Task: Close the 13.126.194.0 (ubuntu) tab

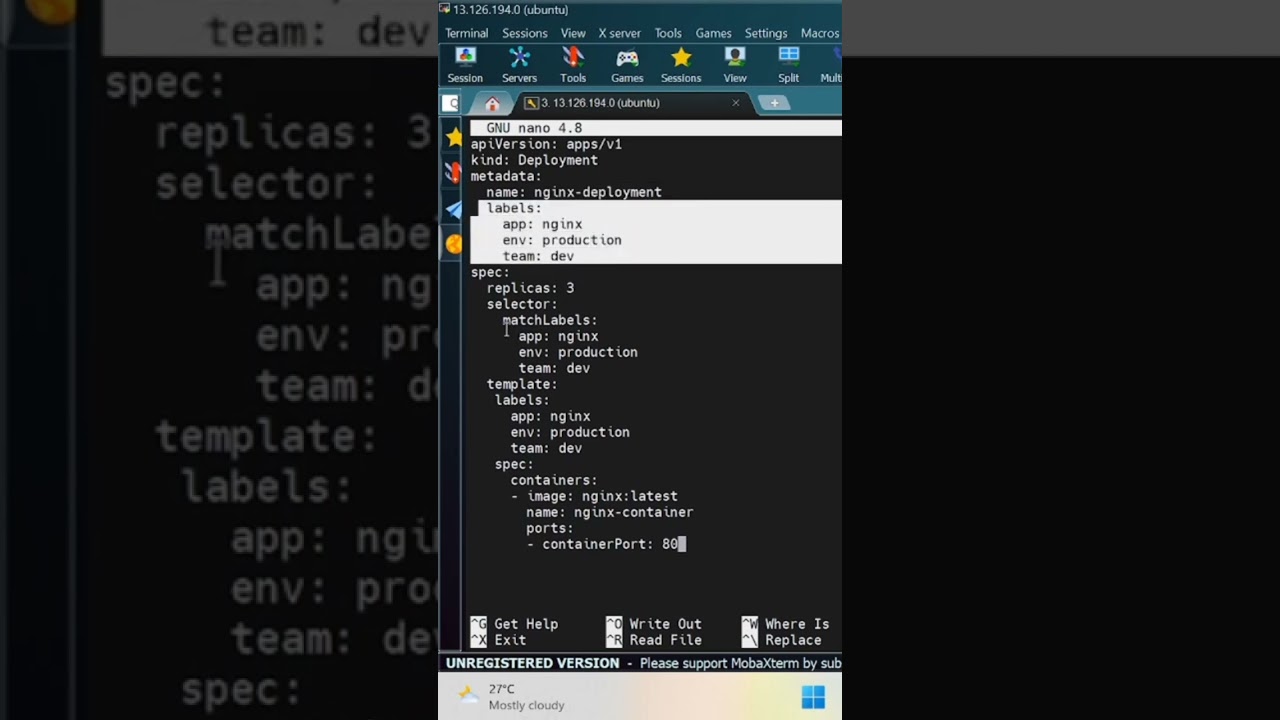Action: [736, 103]
